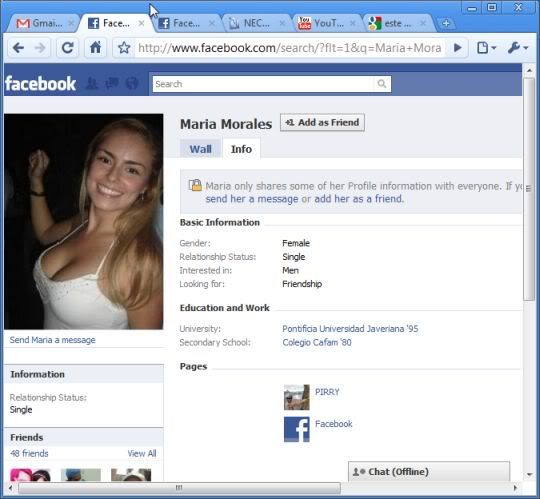Click the first friend thumbnail in Friends
Viewport: 540px width, 499px height.
pyautogui.click(x=30, y=475)
